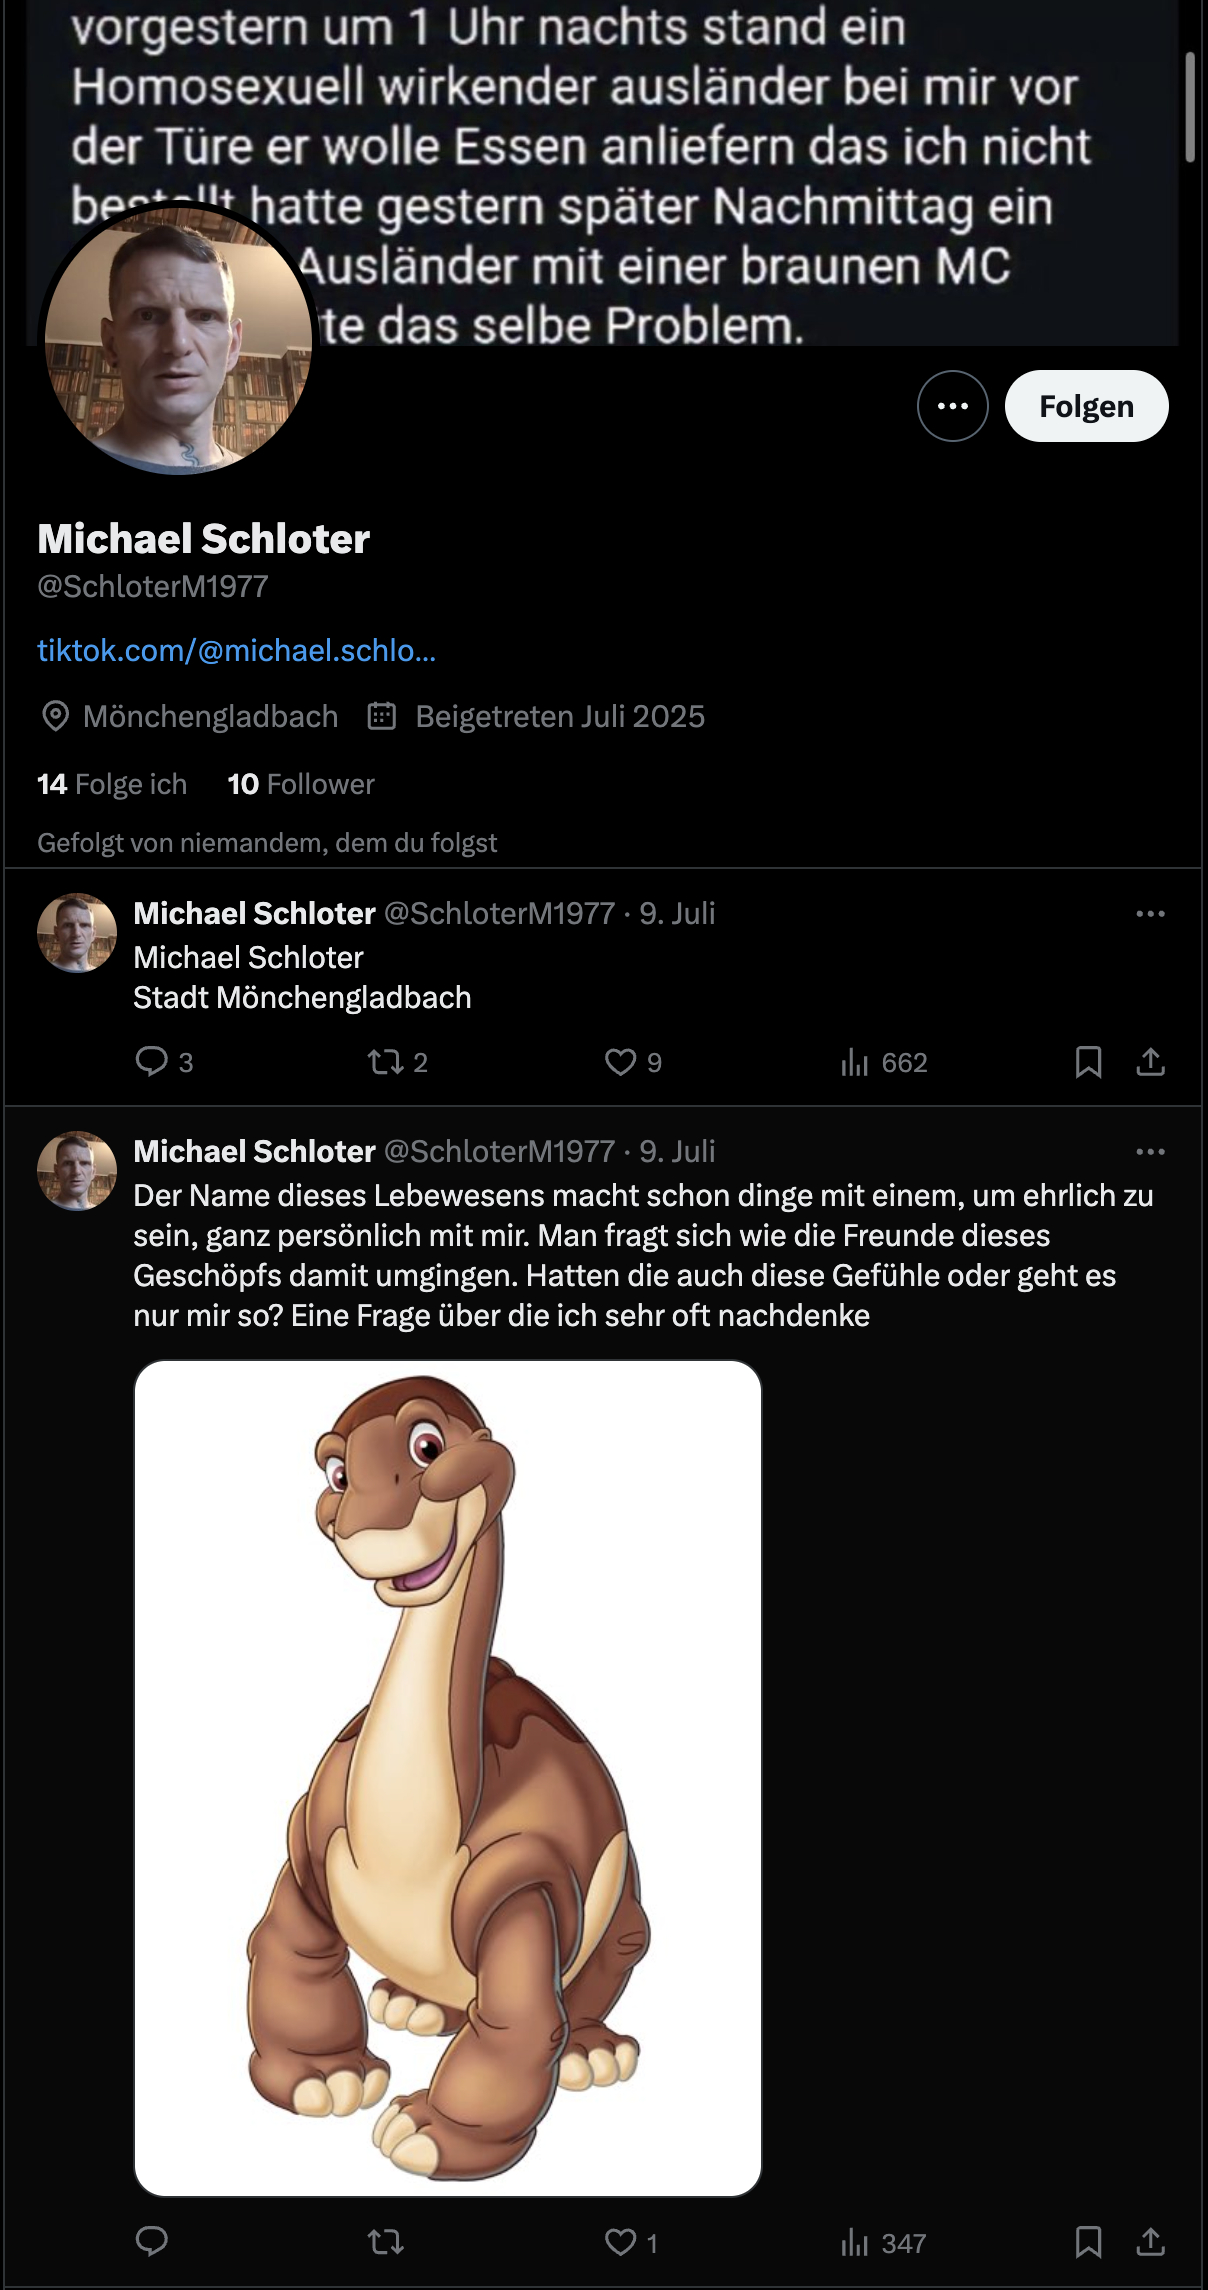Open the 14 Folge ich list
Screen dimensions: 1208x2290
point(112,784)
